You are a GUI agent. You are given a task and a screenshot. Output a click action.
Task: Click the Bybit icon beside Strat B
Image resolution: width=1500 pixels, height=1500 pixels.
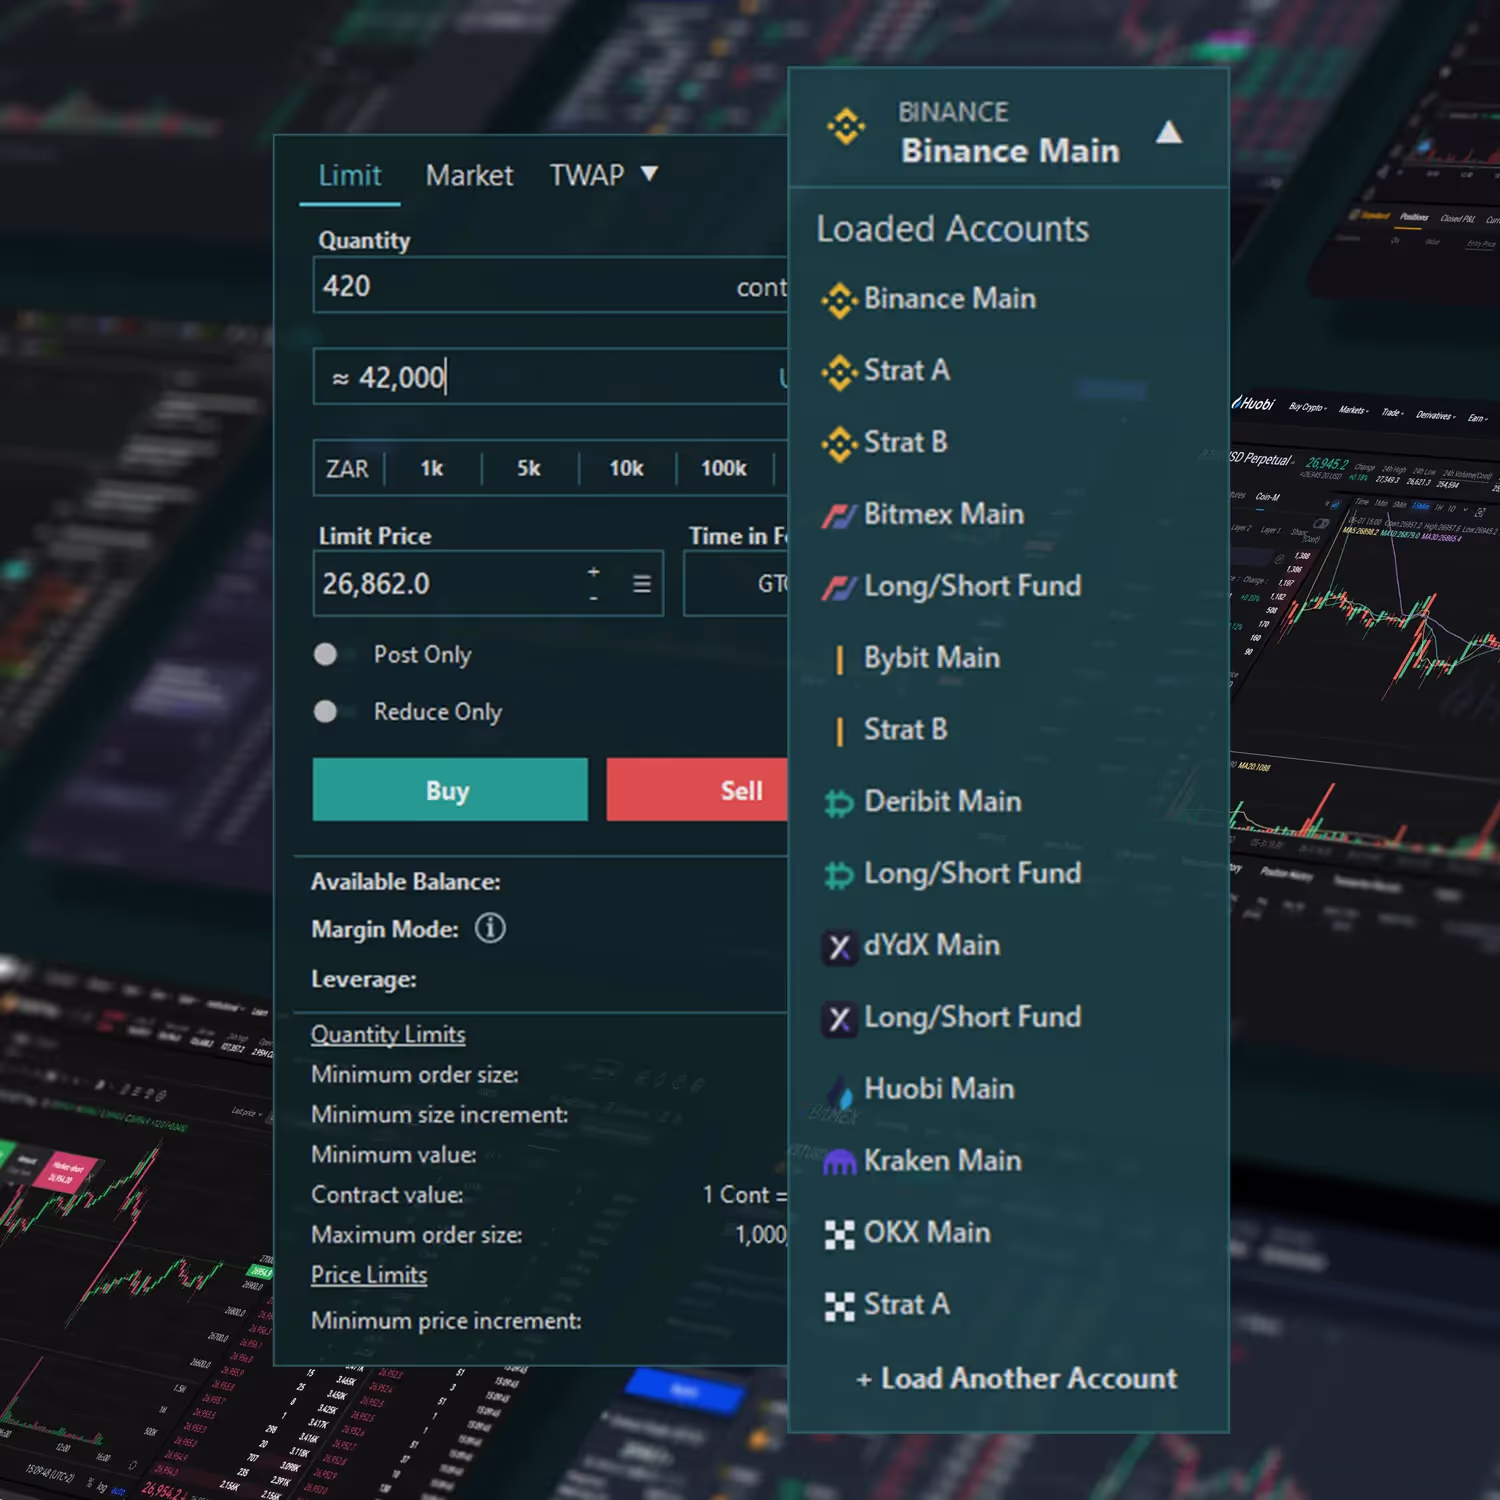[x=839, y=731]
